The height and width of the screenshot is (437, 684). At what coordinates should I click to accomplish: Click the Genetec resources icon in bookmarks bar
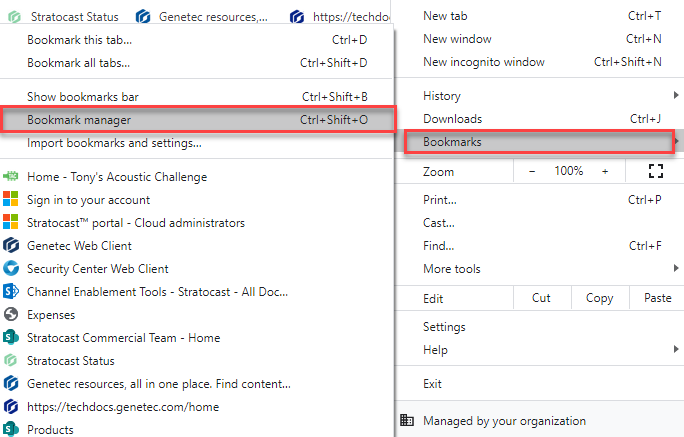[x=143, y=17]
